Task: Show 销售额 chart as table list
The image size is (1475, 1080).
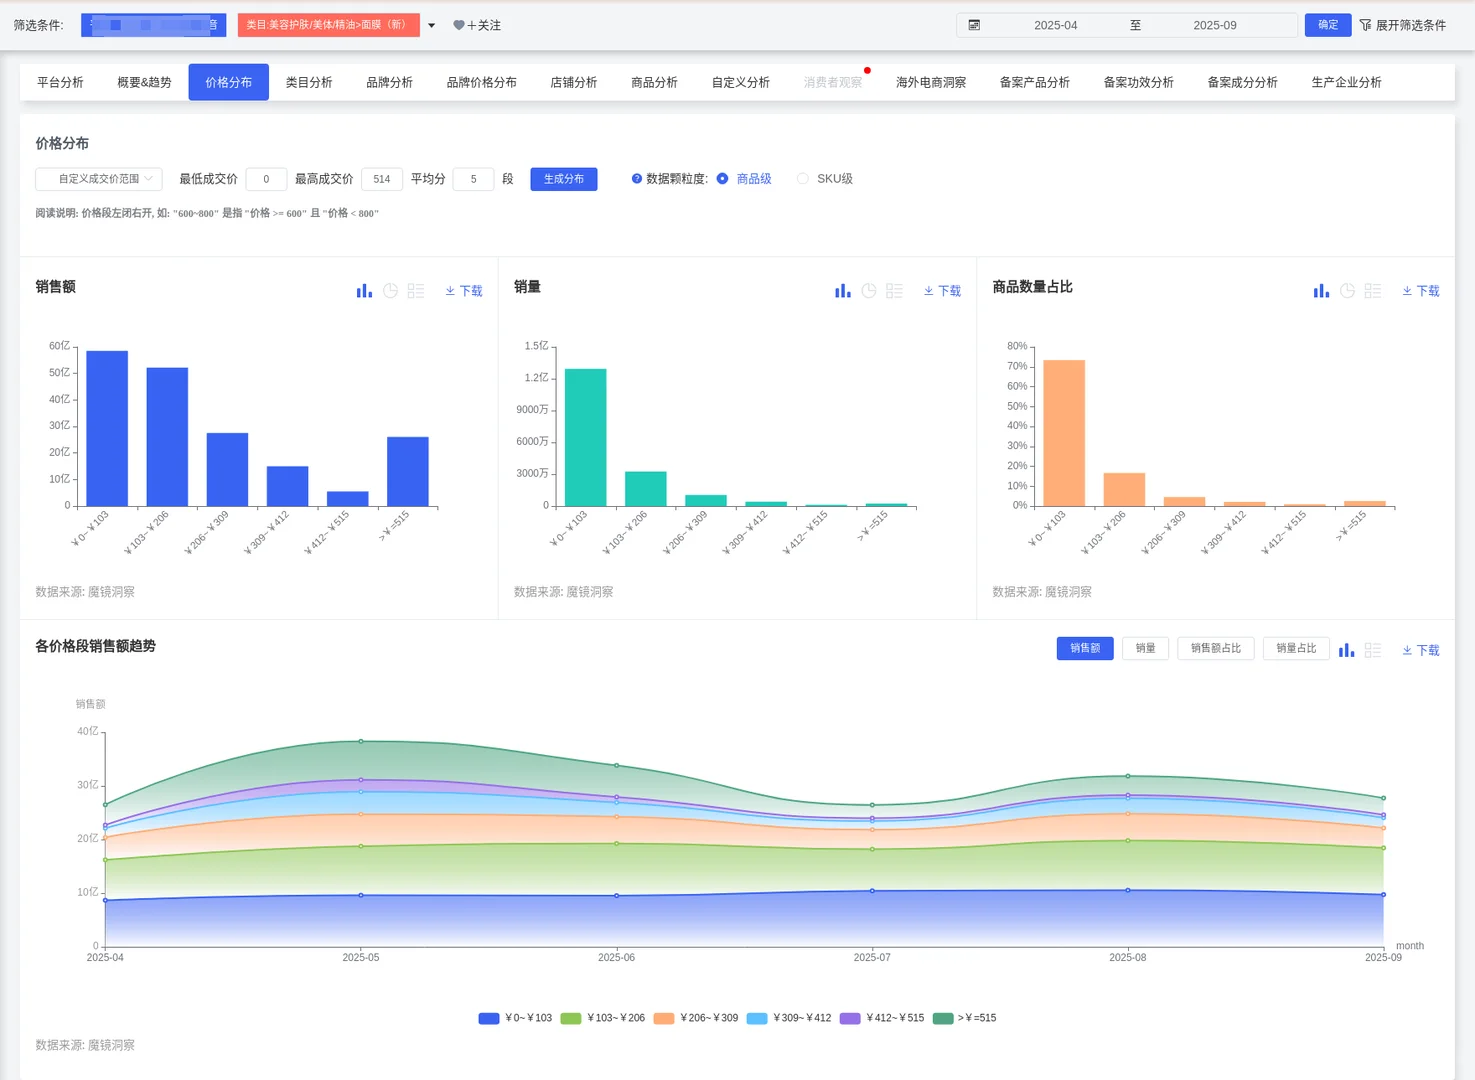Action: [x=416, y=291]
